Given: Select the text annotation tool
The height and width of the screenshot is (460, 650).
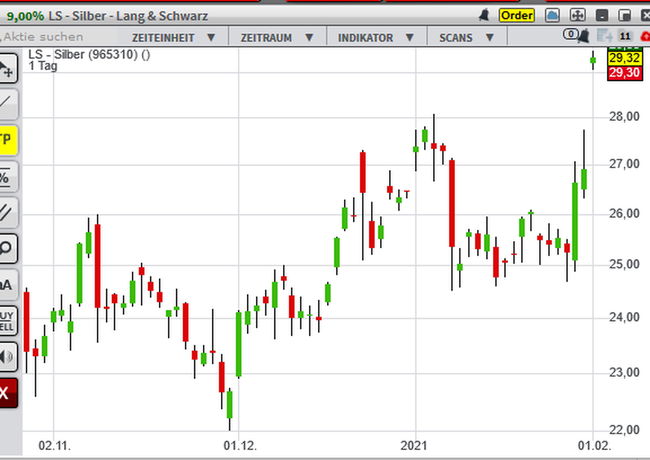Looking at the screenshot, I should coord(7,285).
